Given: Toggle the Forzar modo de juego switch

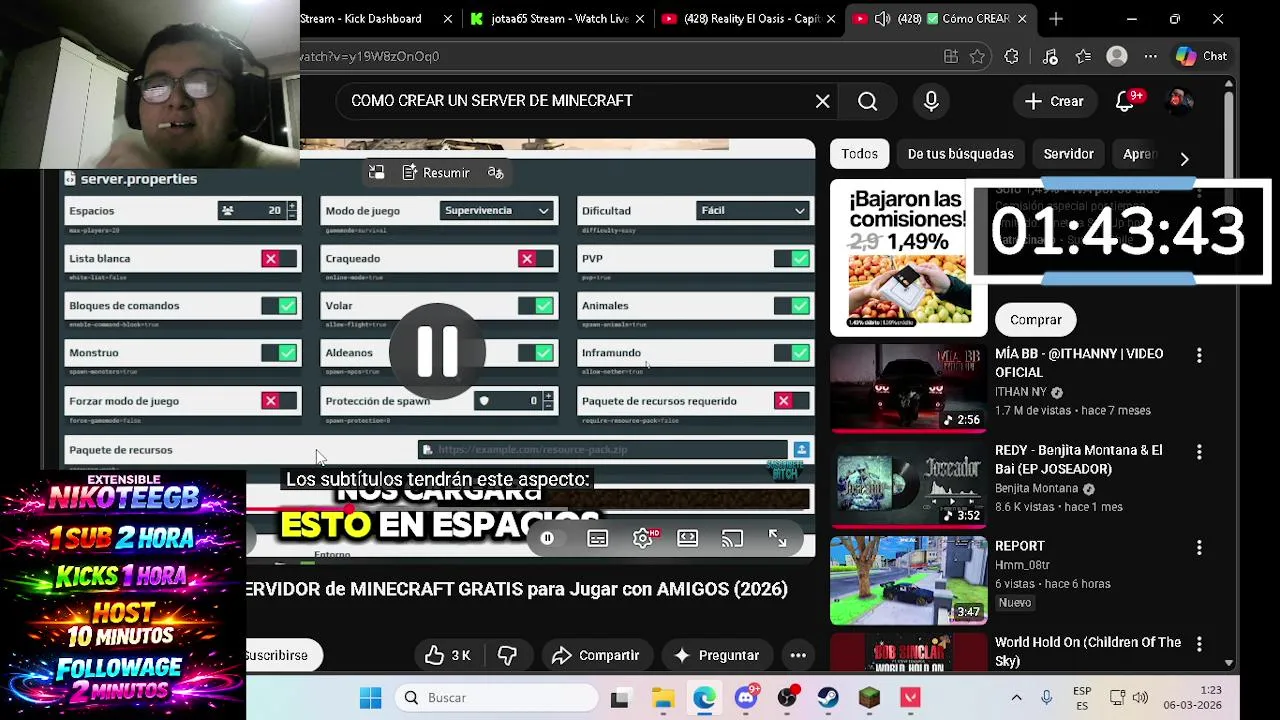Looking at the screenshot, I should coord(279,401).
